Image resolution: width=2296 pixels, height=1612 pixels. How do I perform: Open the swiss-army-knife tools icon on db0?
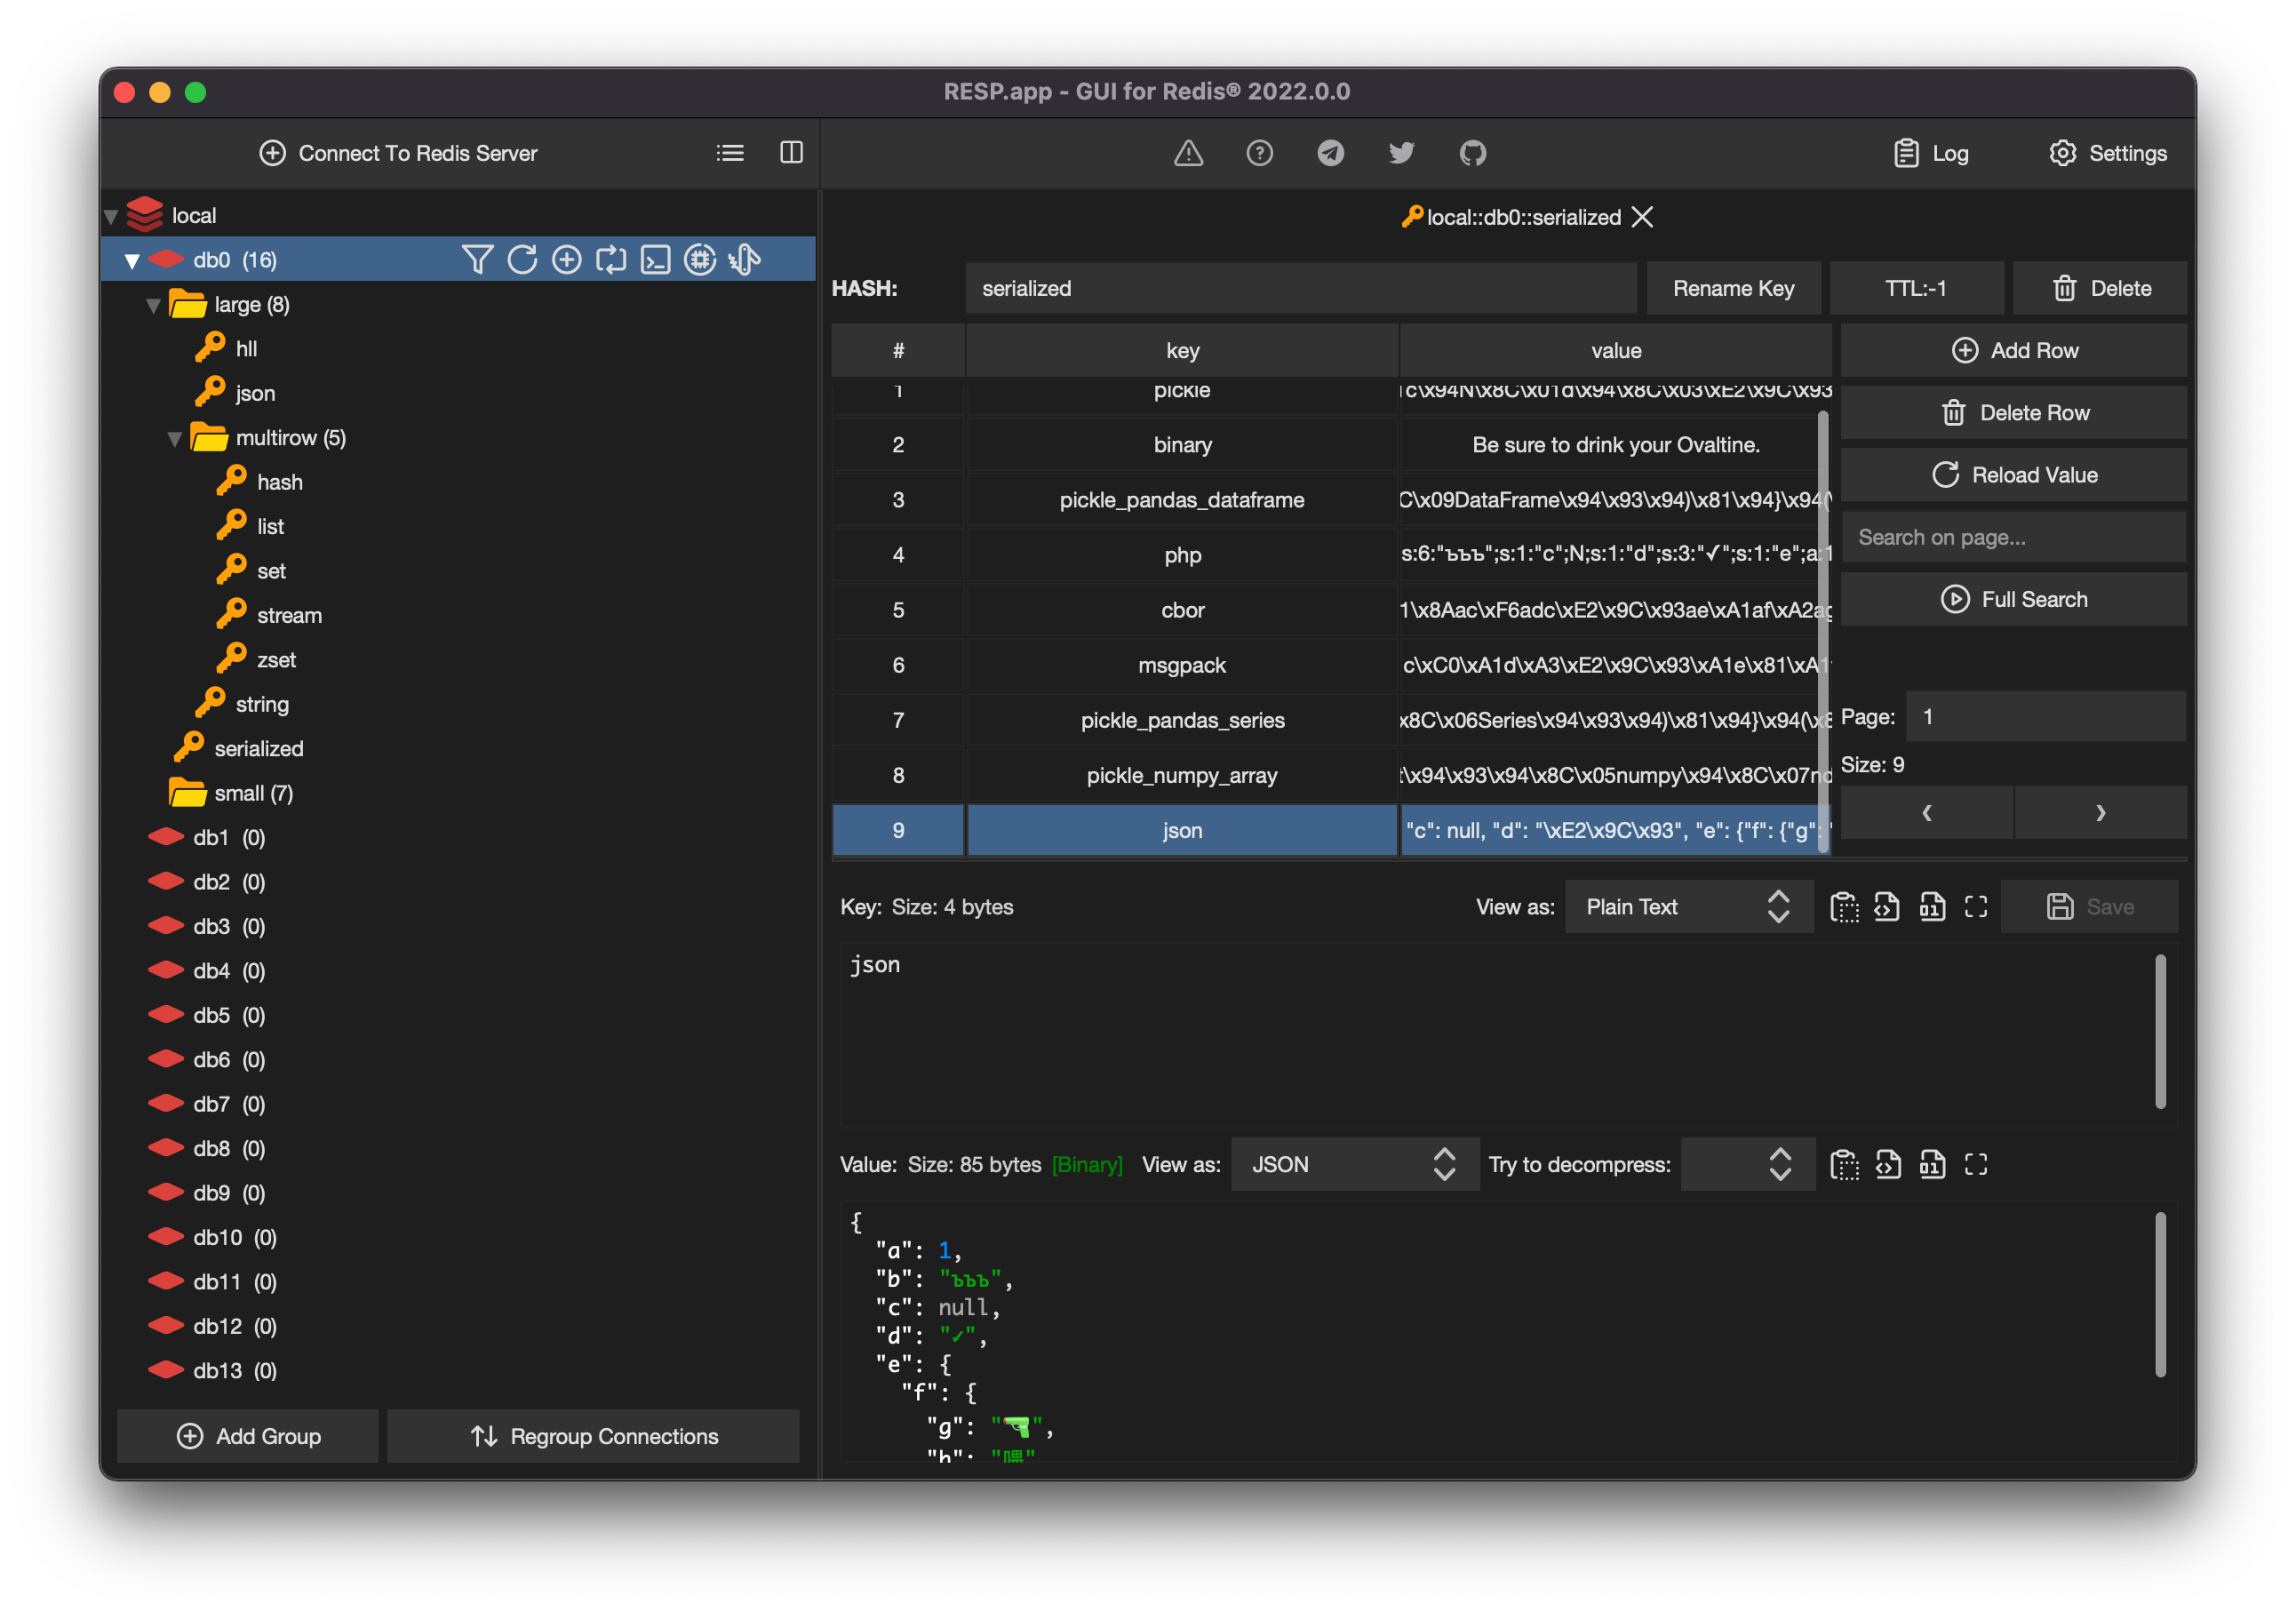(x=744, y=259)
